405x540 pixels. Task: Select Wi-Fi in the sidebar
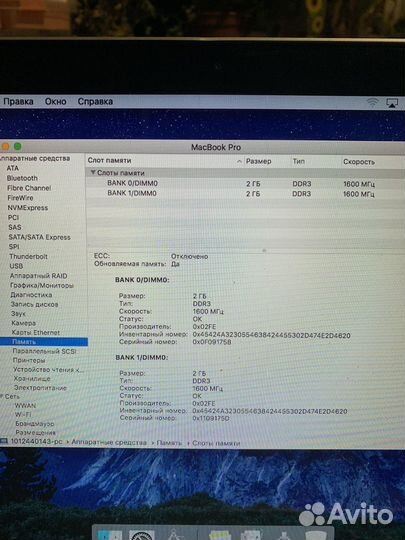(23, 415)
